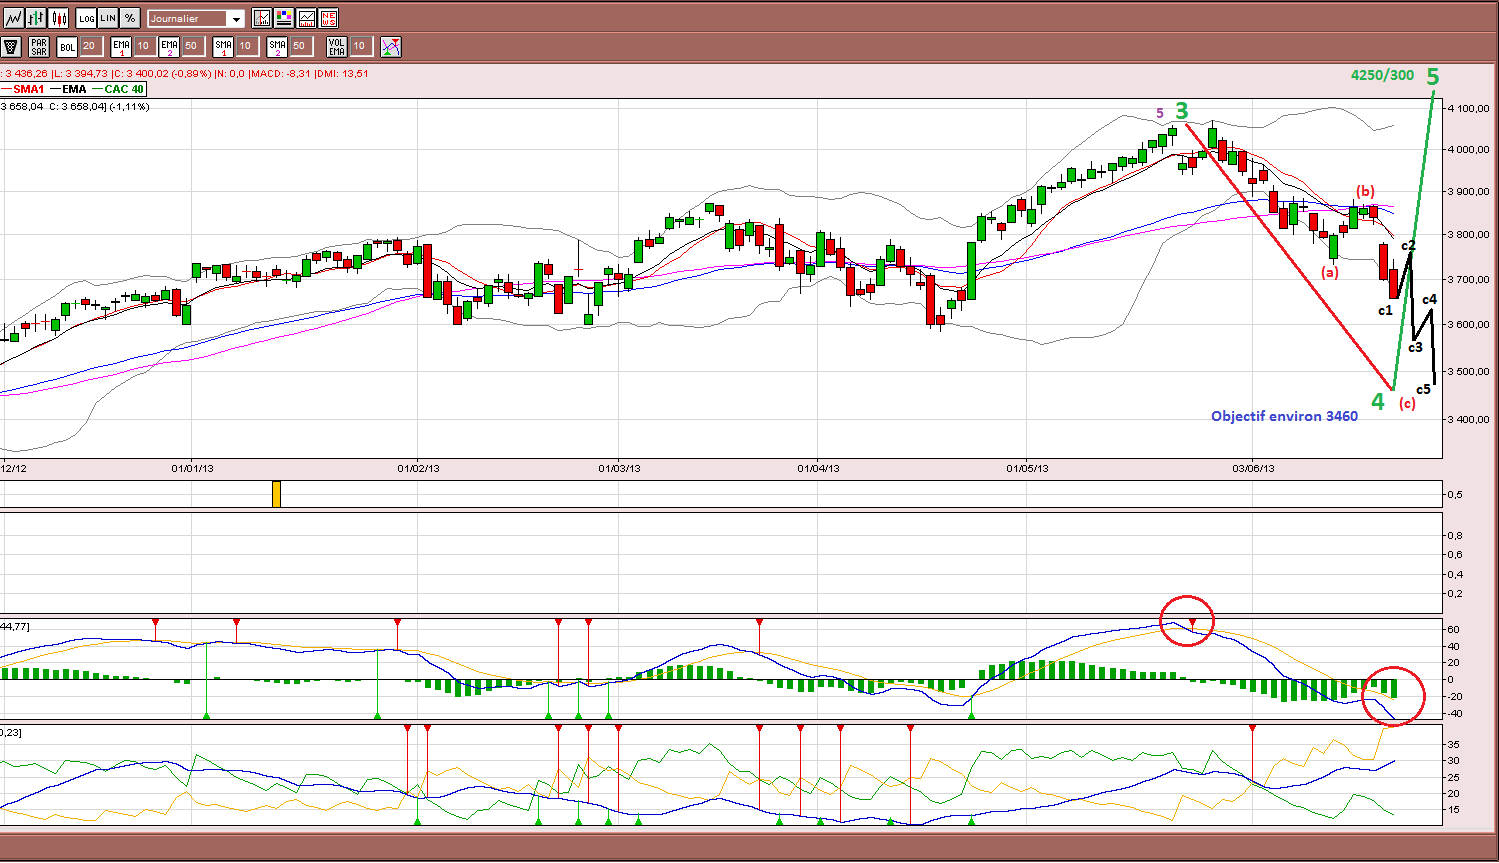
Task: Click the DMI: 13,51 readout
Action: (341, 73)
